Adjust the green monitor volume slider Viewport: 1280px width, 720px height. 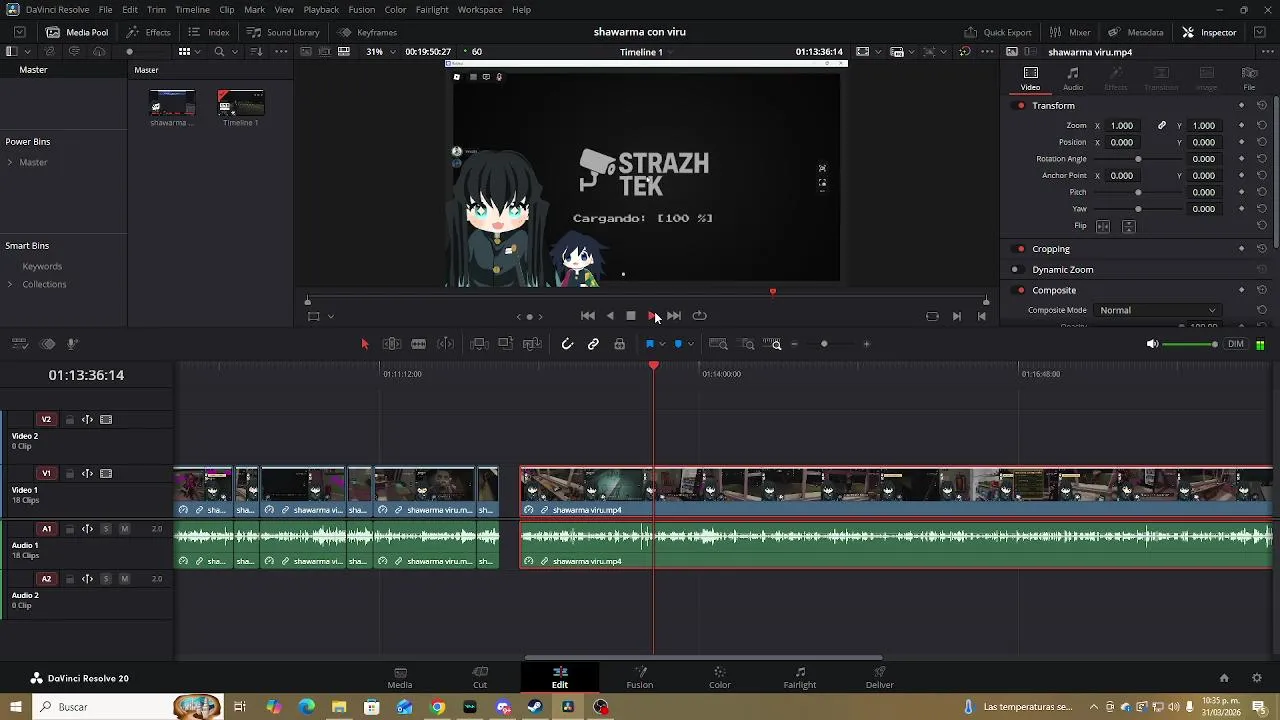(1191, 344)
